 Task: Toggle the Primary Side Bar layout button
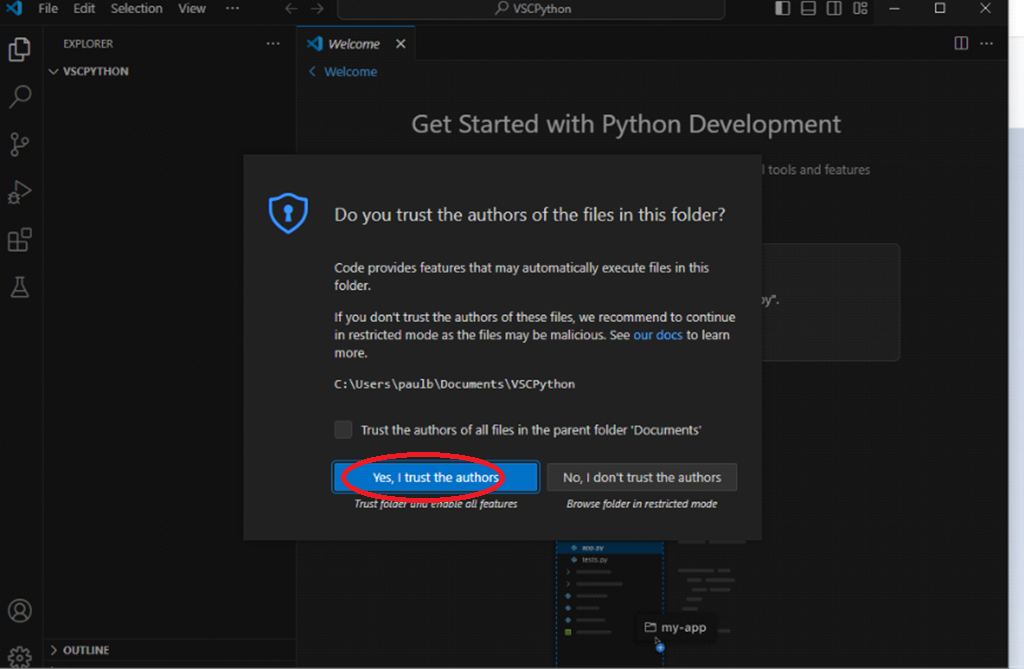pos(782,9)
